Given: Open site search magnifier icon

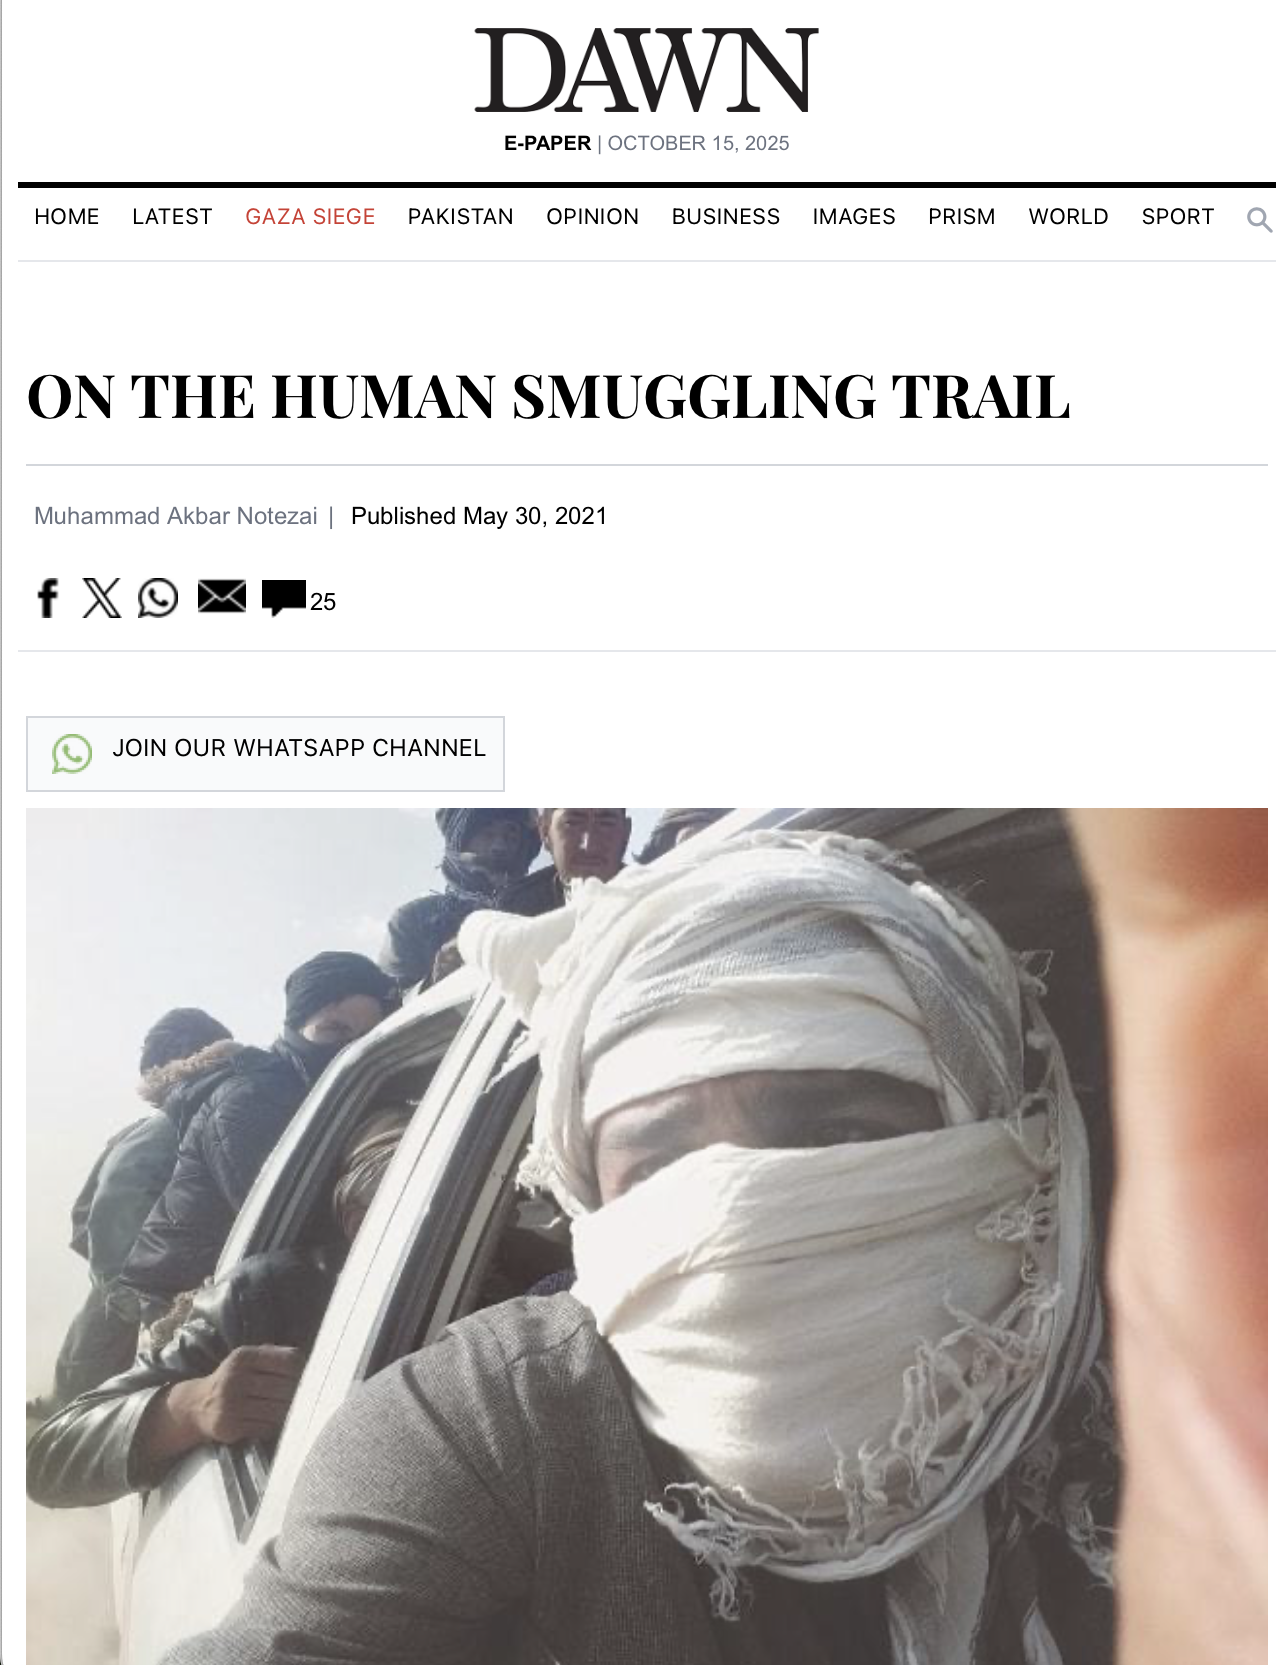Looking at the screenshot, I should (x=1259, y=219).
